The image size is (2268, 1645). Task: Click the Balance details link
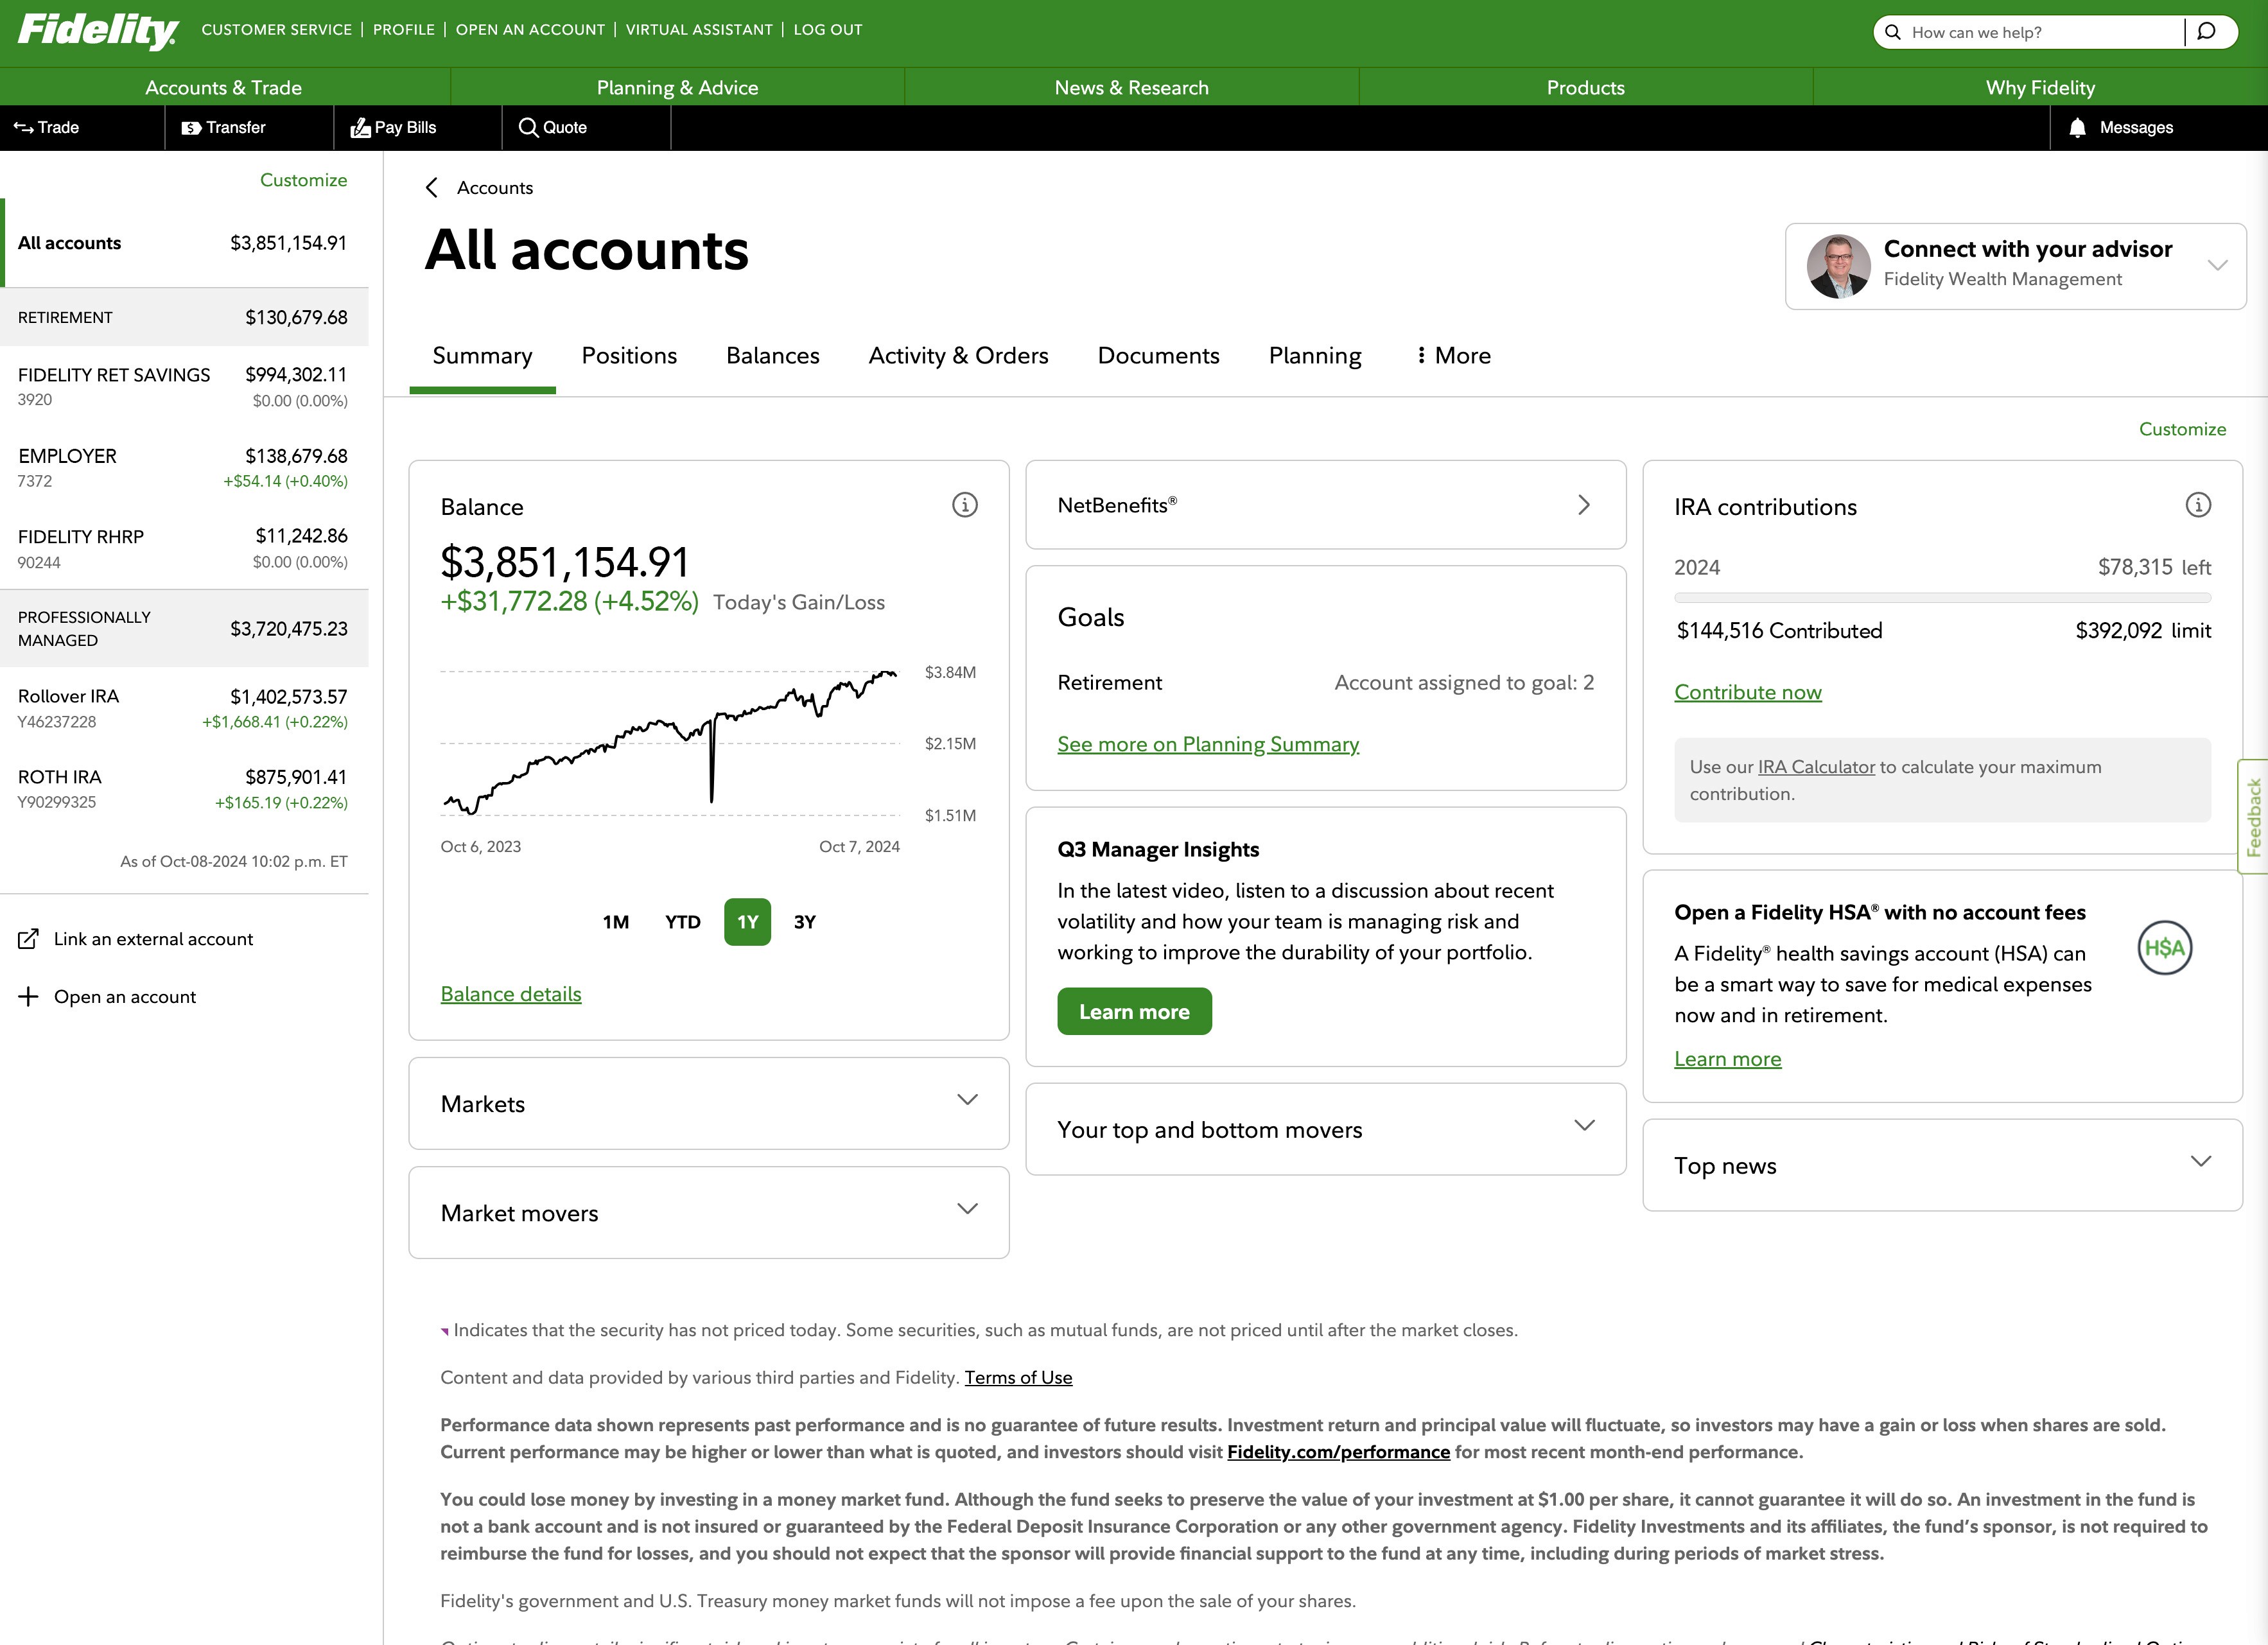coord(511,994)
